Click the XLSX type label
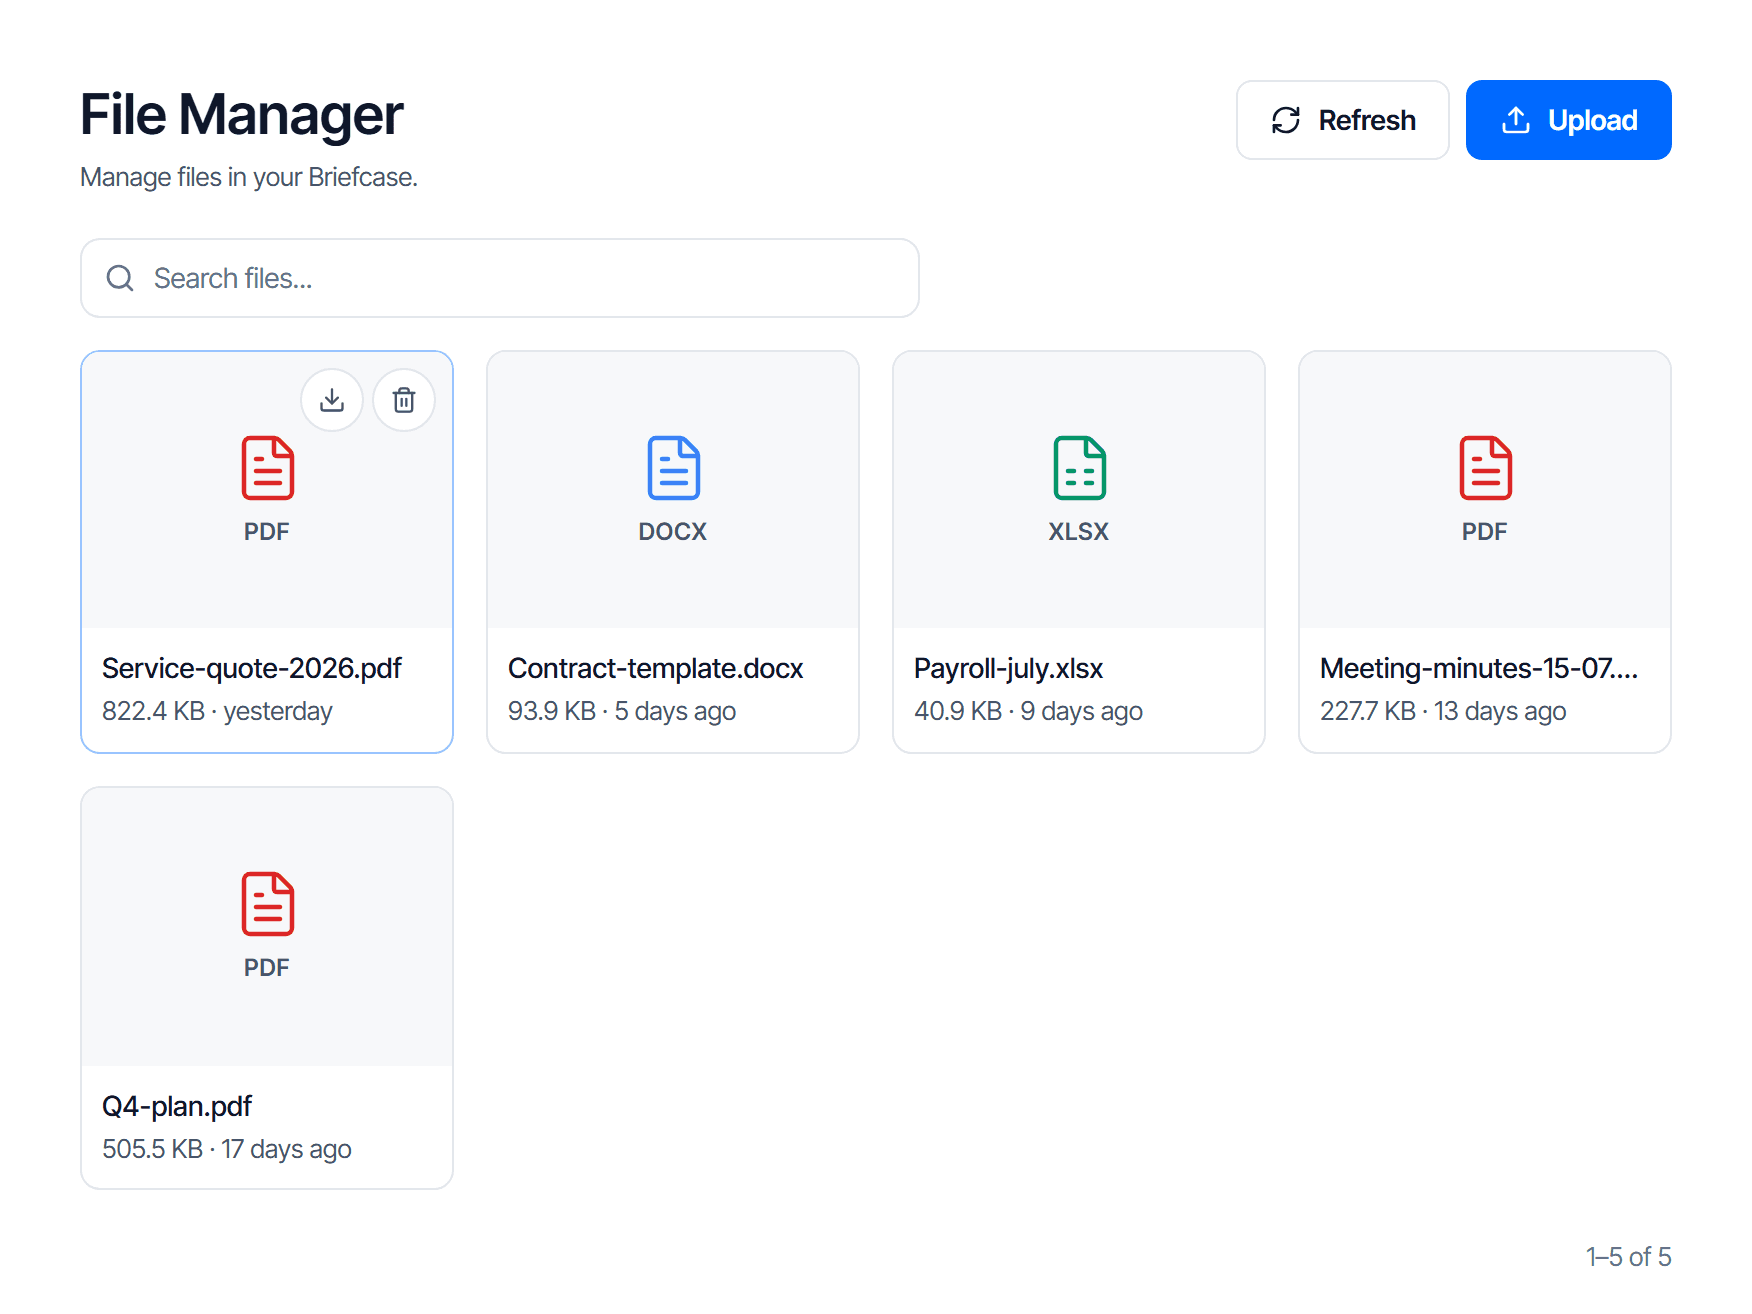This screenshot has height=1314, width=1752. pyautogui.click(x=1079, y=532)
